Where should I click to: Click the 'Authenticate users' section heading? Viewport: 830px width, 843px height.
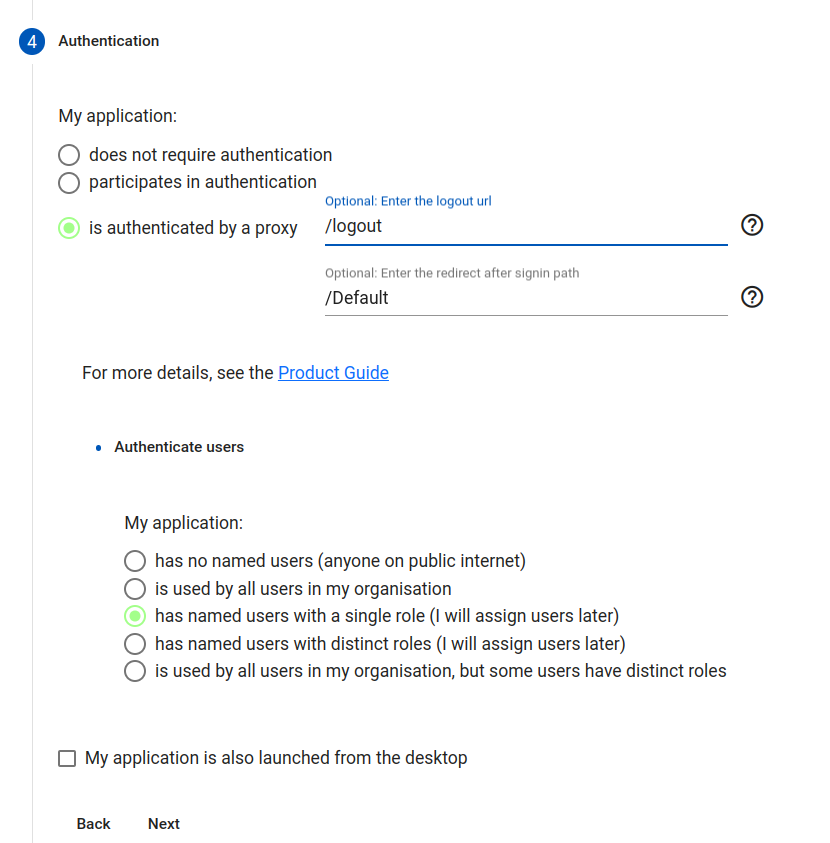[x=179, y=447]
